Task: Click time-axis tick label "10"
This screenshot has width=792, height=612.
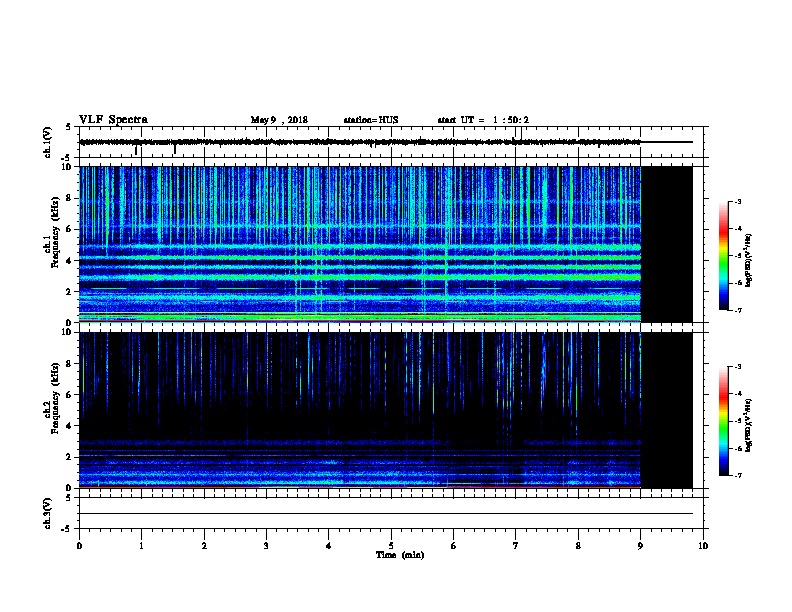Action: tap(703, 546)
